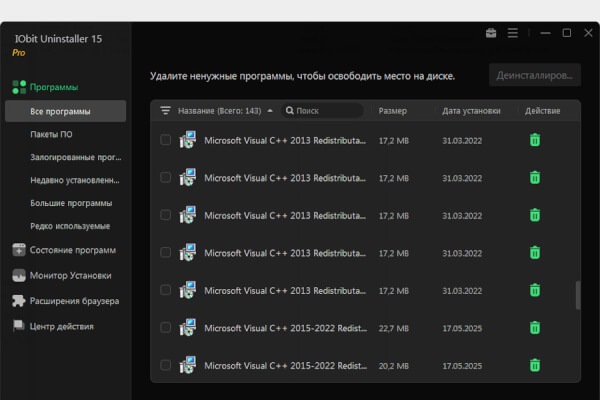600x400 pixels.
Task: Uninstall the 22,7 MB Visual C++ 2015-2022 entry
Action: (535, 328)
